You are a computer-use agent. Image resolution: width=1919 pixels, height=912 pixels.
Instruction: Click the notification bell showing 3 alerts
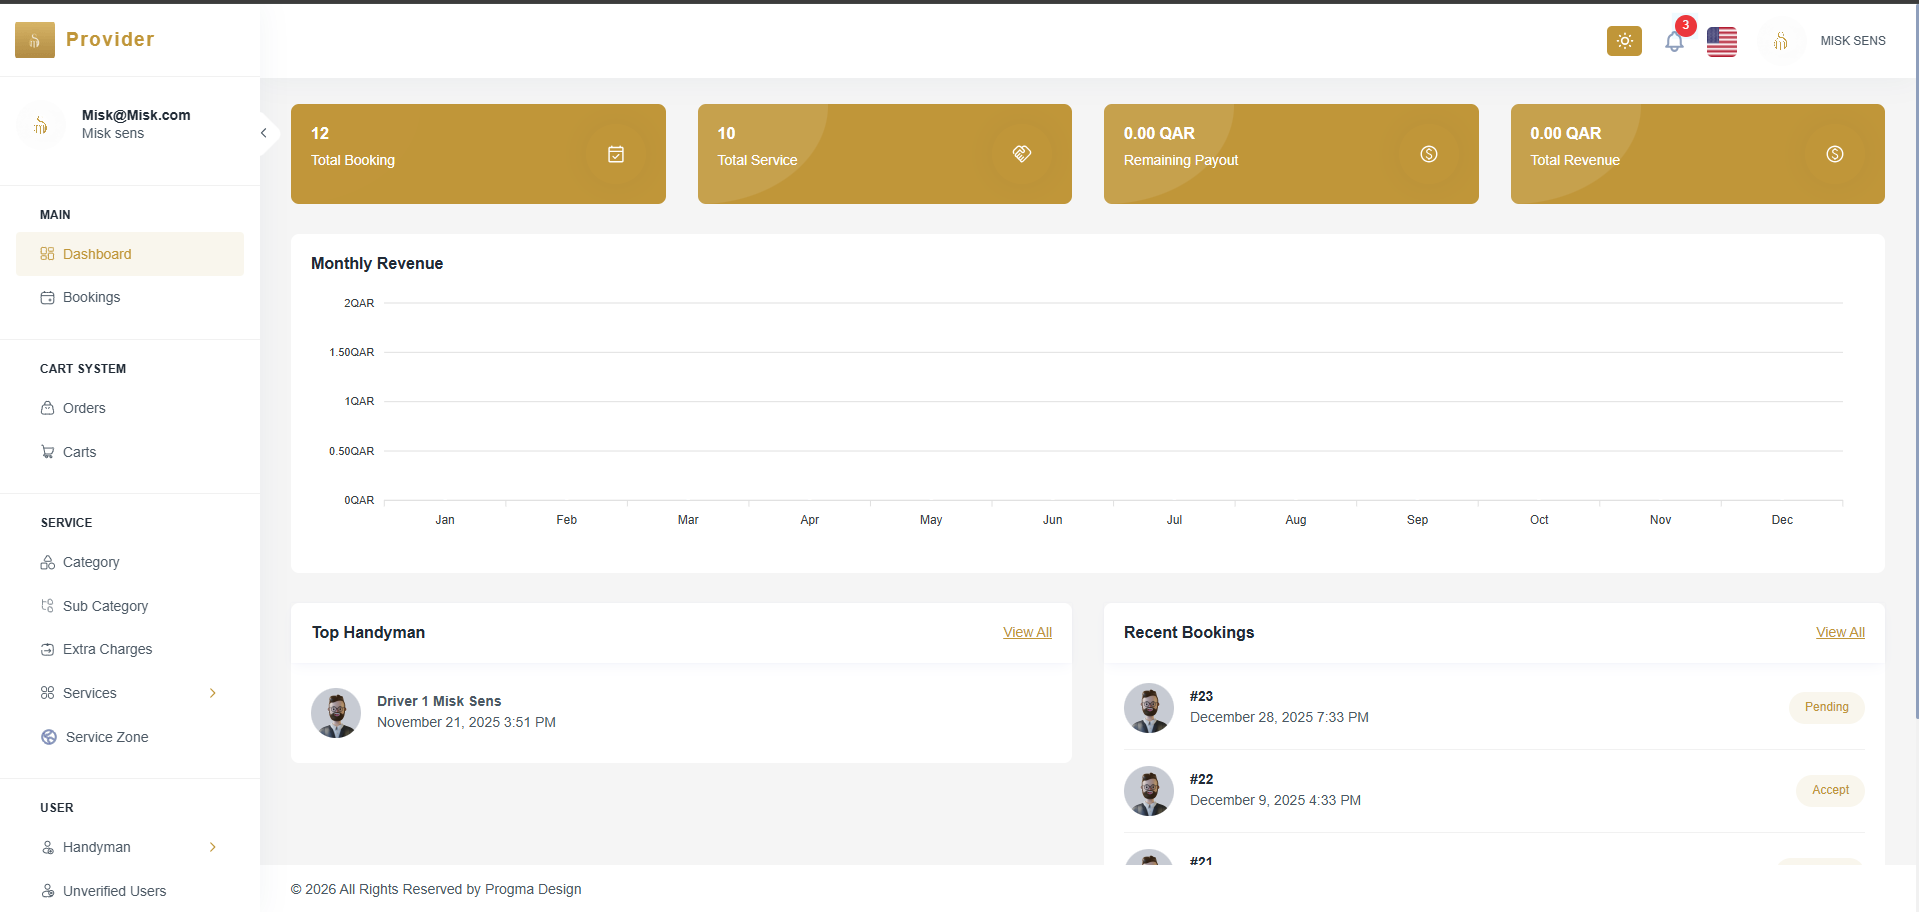[x=1674, y=41]
